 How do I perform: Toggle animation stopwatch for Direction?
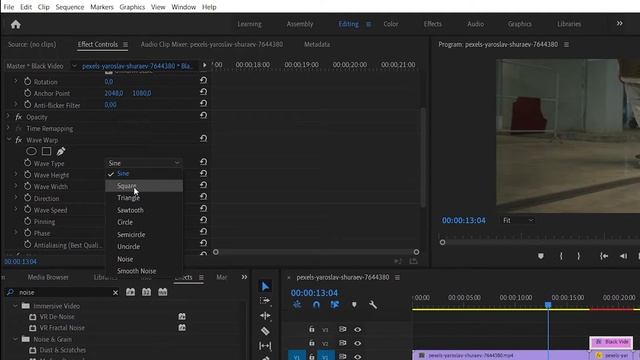click(27, 198)
